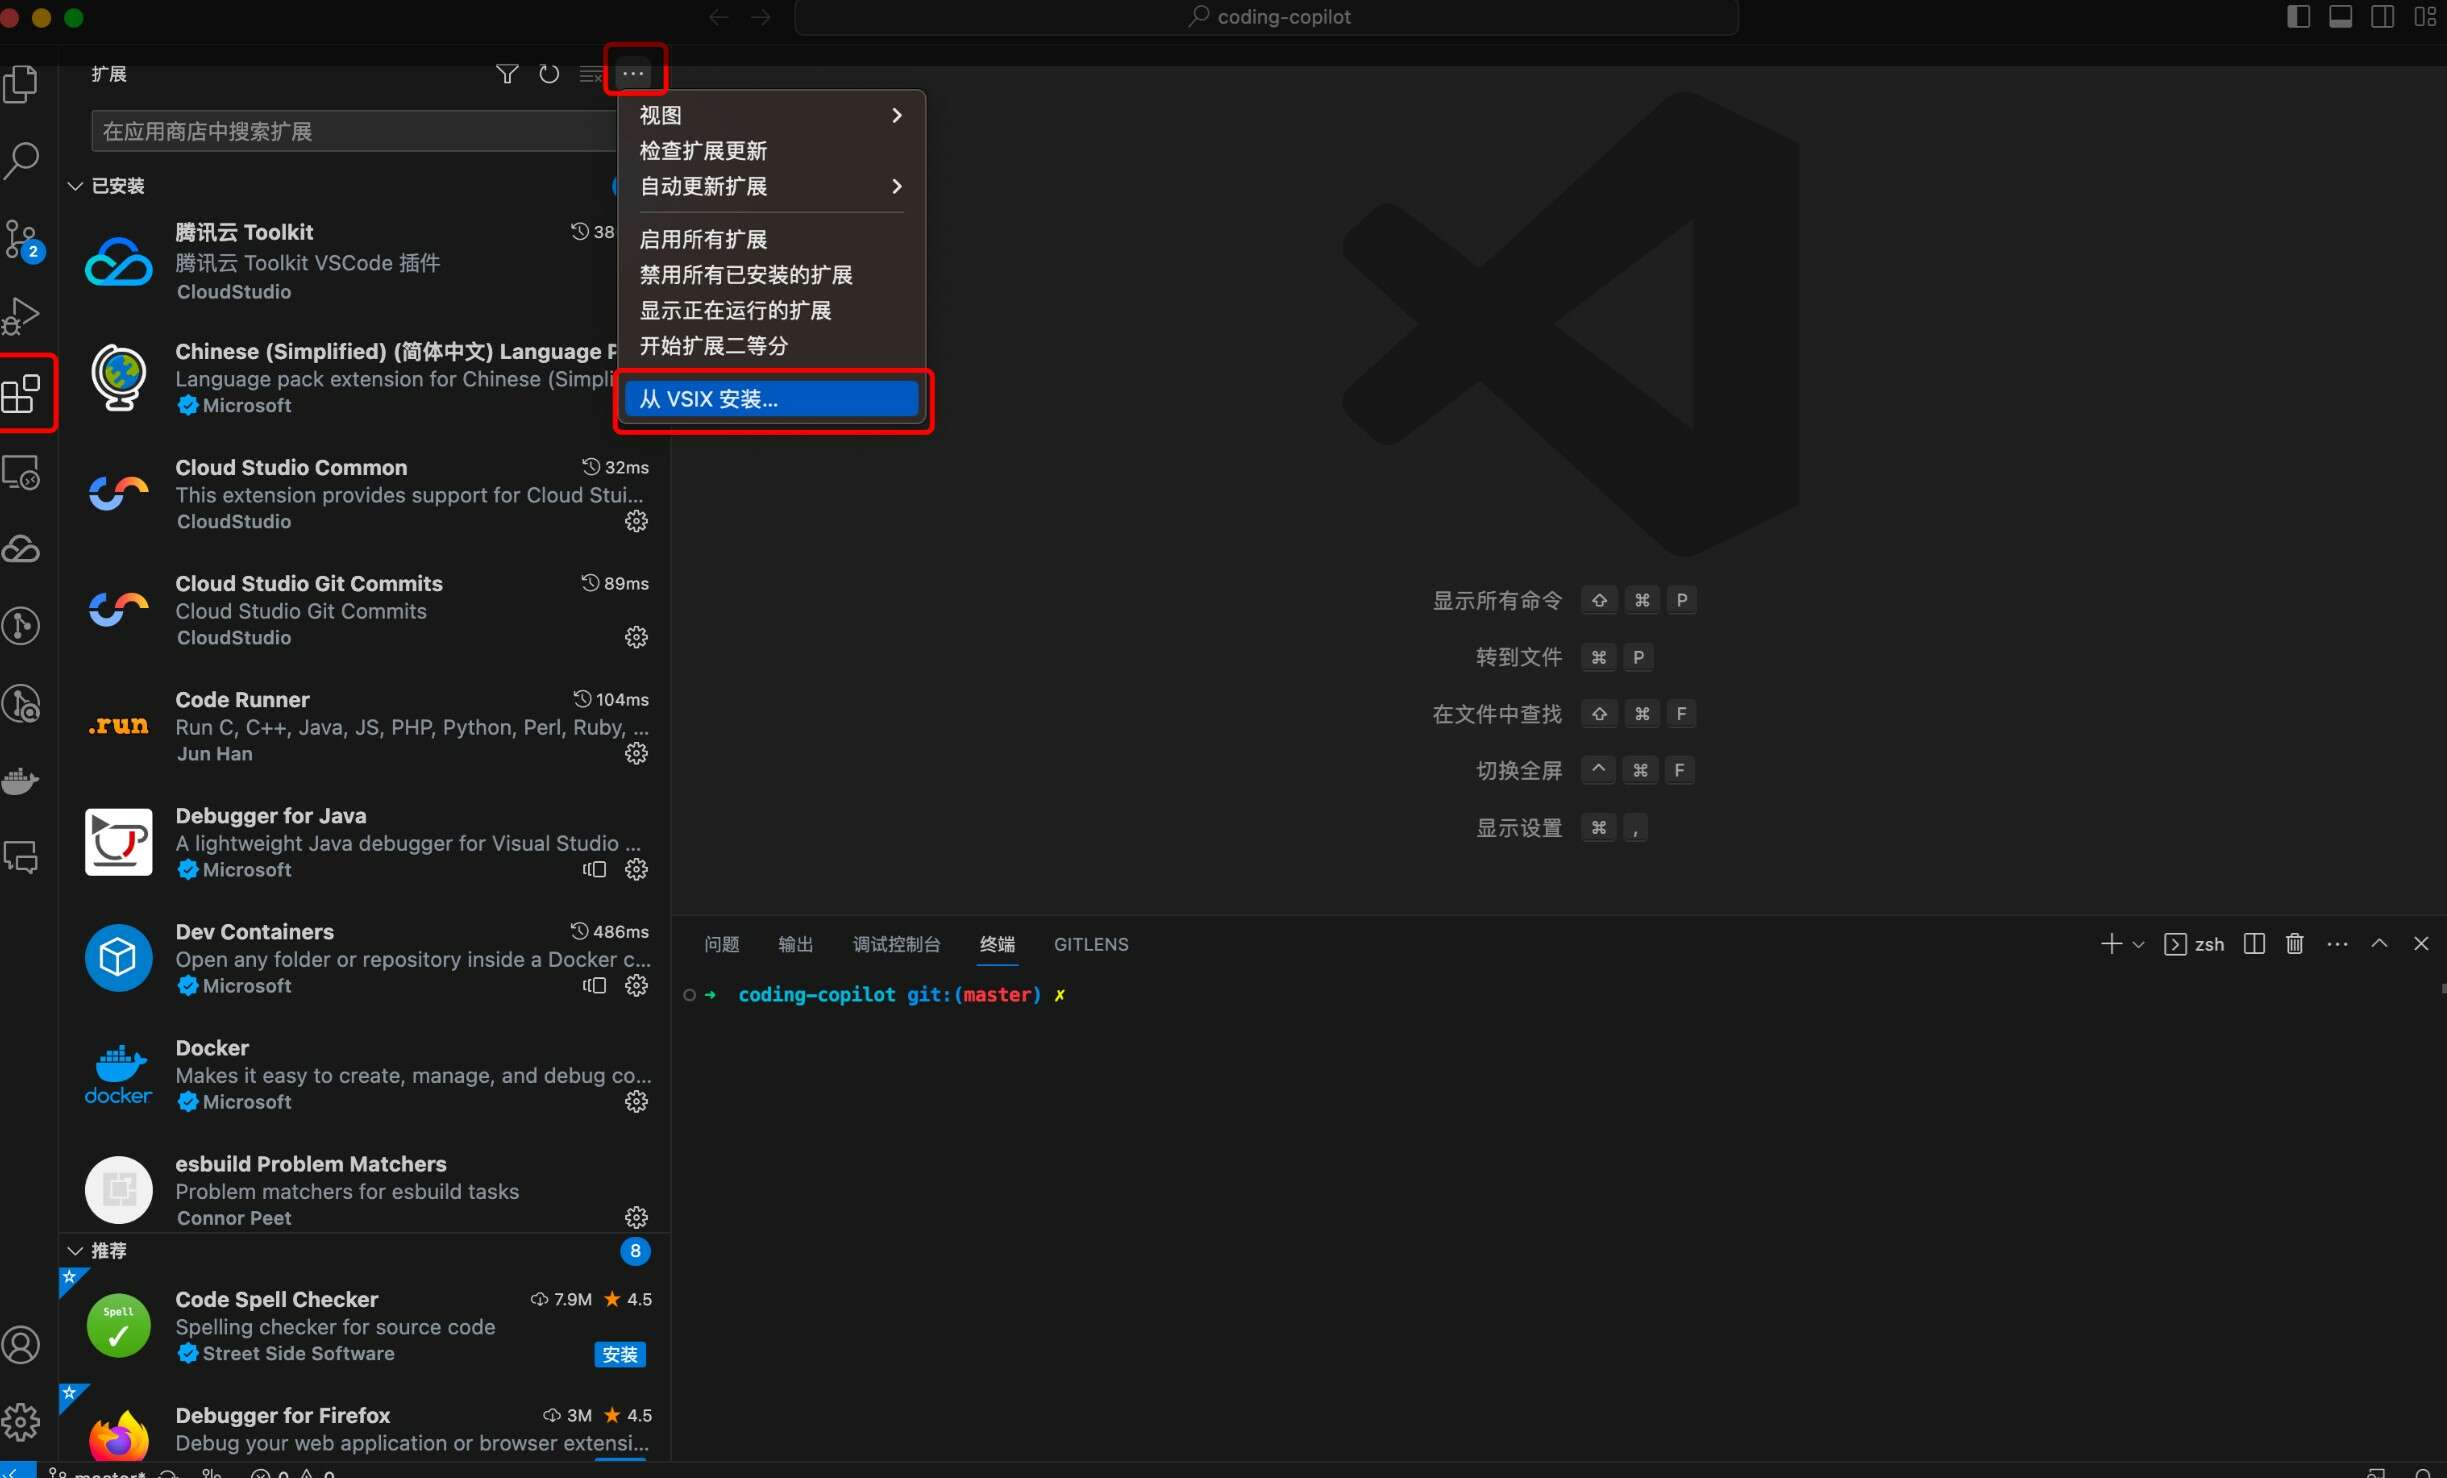This screenshot has height=1478, width=2447.
Task: Open Code Runner extension gear settings
Action: tap(636, 753)
